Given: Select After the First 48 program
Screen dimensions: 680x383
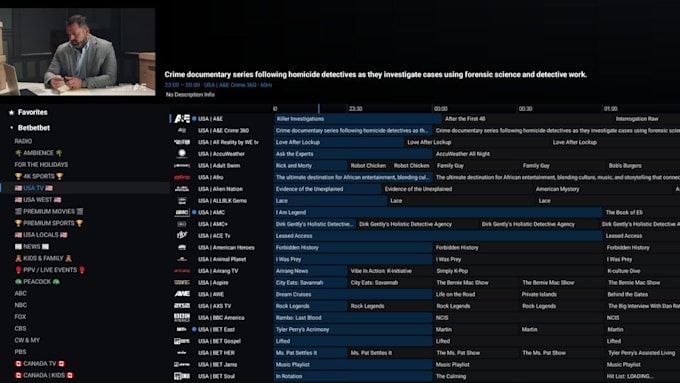Looking at the screenshot, I should point(526,118).
